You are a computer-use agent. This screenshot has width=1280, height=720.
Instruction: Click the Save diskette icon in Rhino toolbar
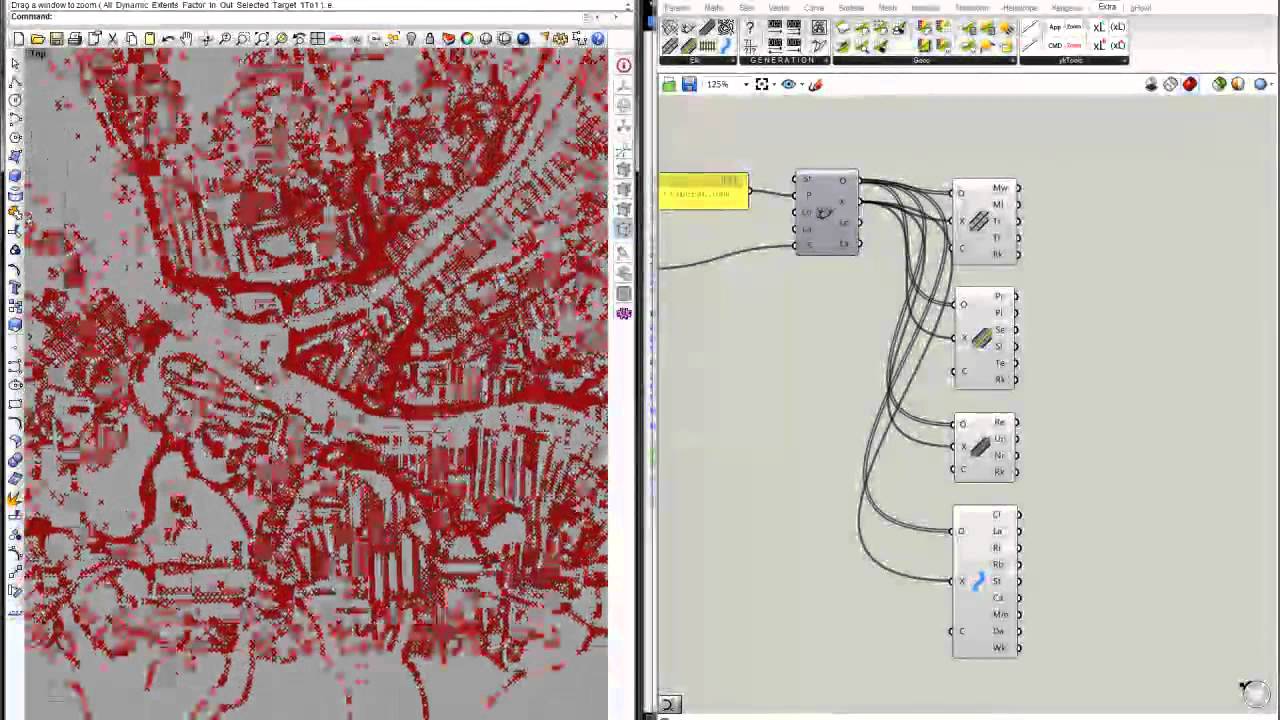point(56,39)
